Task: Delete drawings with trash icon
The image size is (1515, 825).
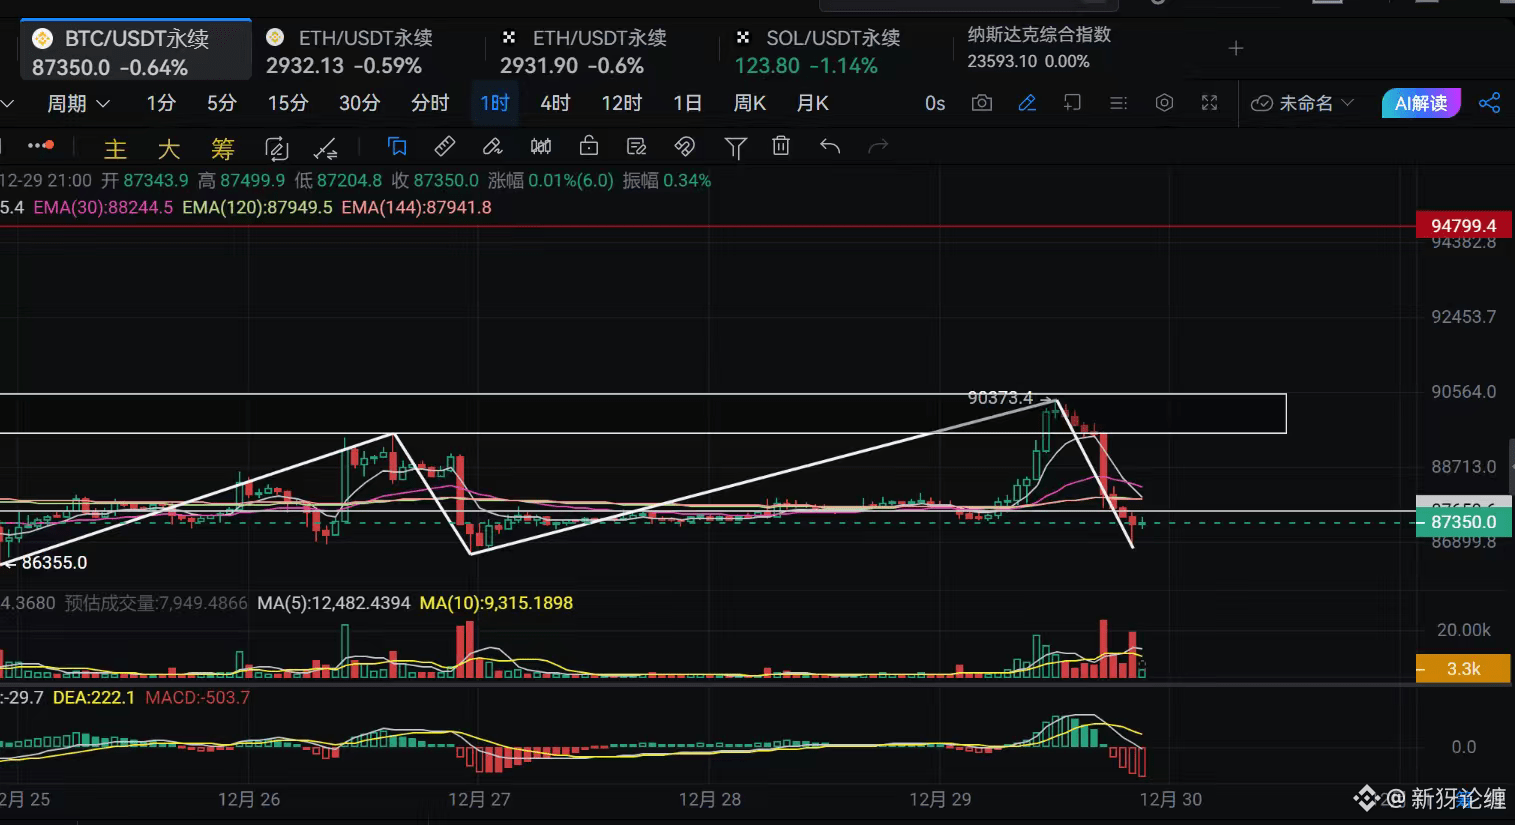Action: coord(781,146)
